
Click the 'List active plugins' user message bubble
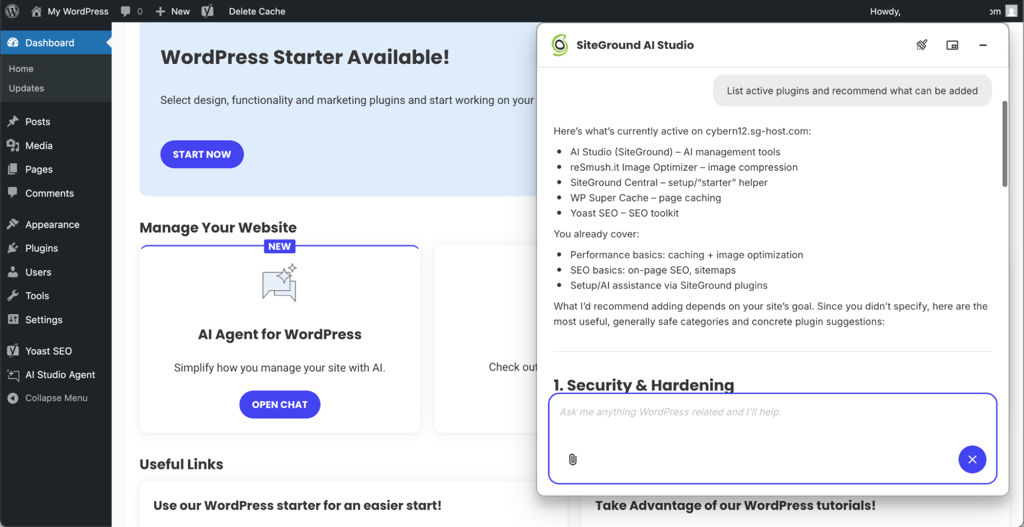pos(852,91)
